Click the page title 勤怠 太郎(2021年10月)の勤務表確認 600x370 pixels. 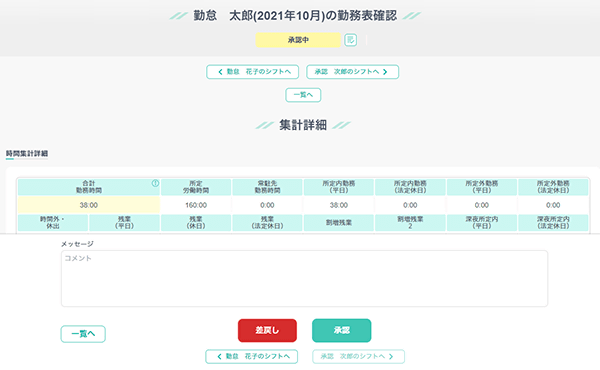[x=295, y=16]
